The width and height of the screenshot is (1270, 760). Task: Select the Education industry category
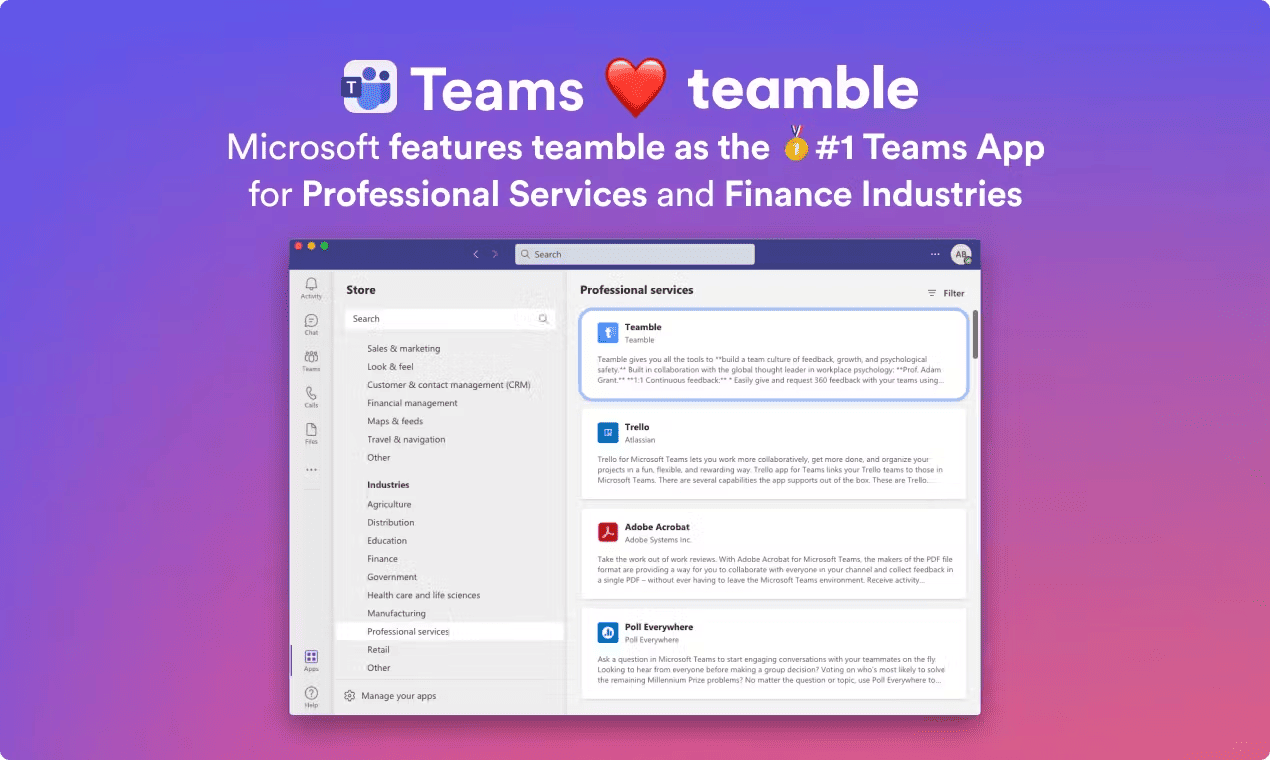pos(386,541)
